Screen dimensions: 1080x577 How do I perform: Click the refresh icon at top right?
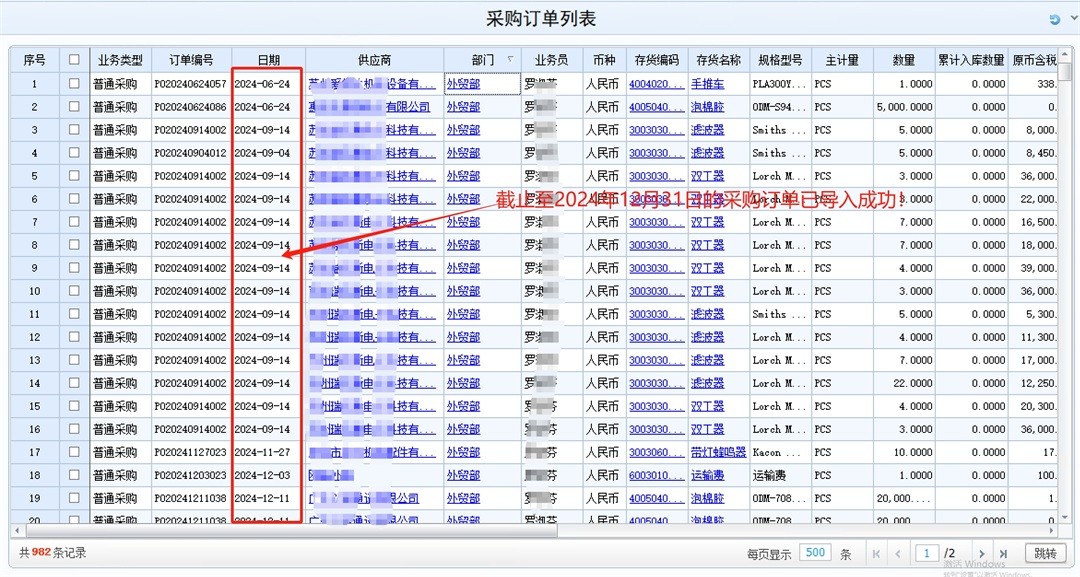coord(1054,19)
